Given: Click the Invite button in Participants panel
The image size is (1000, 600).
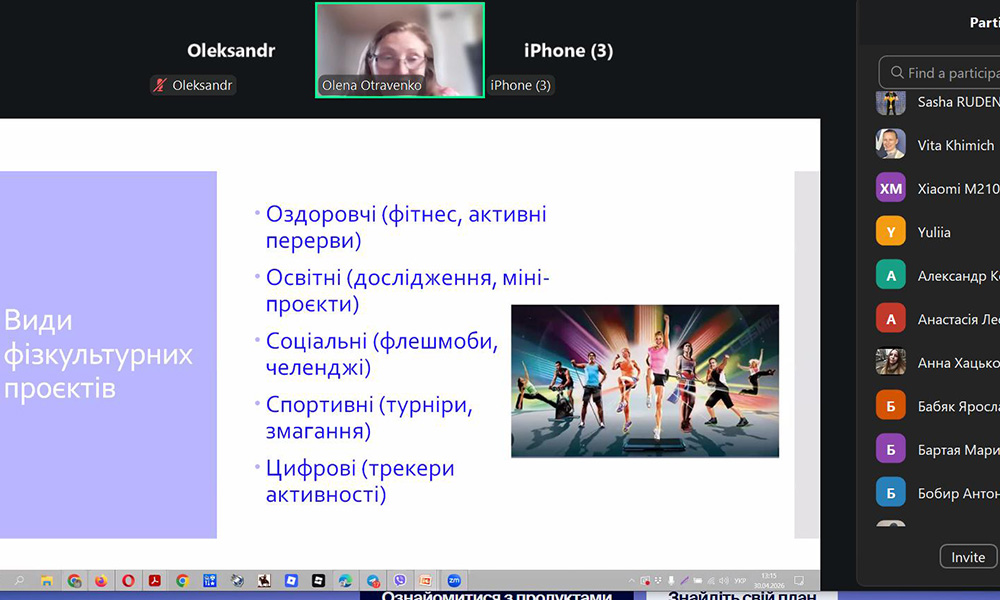Looking at the screenshot, I should [968, 557].
